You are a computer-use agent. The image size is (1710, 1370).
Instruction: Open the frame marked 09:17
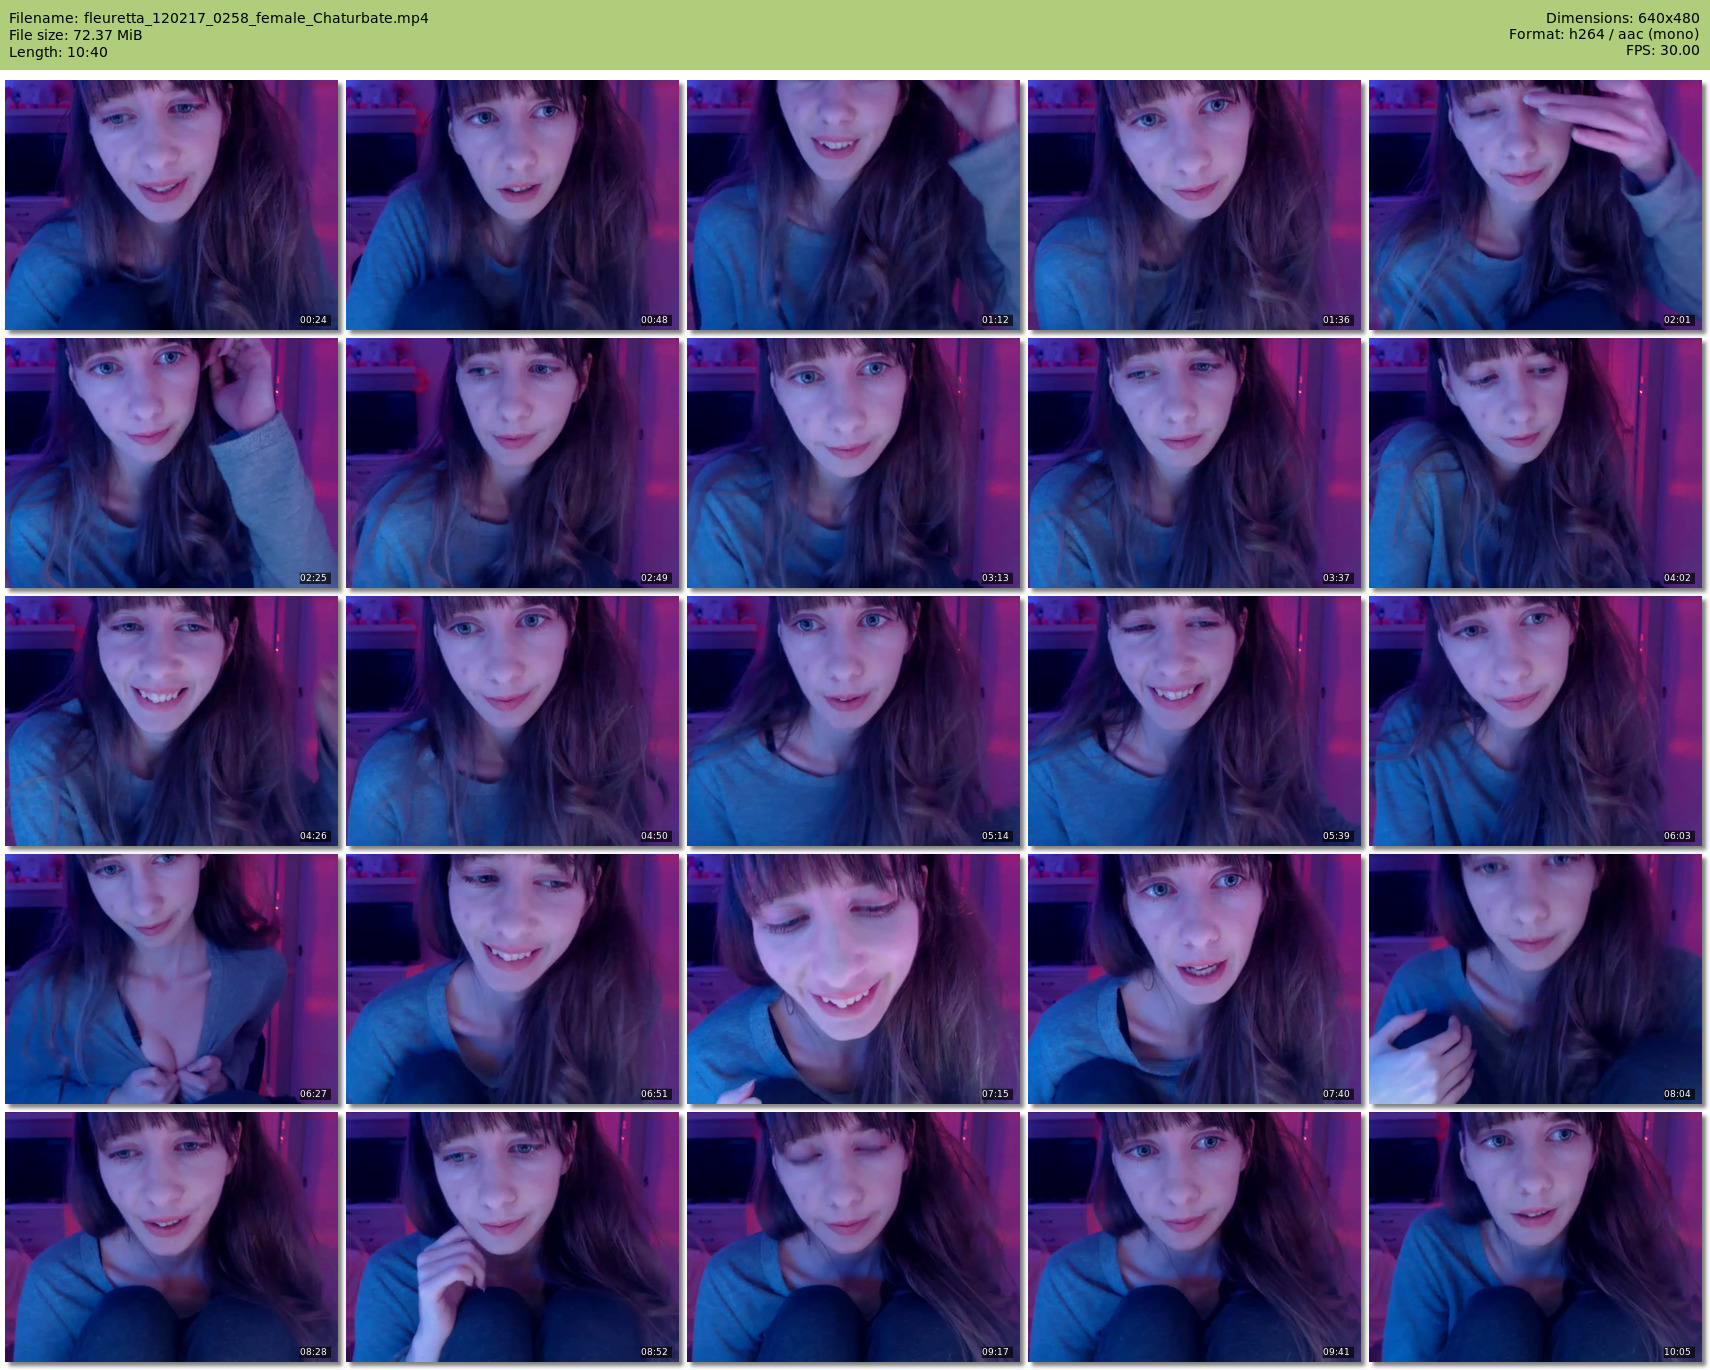click(854, 1237)
